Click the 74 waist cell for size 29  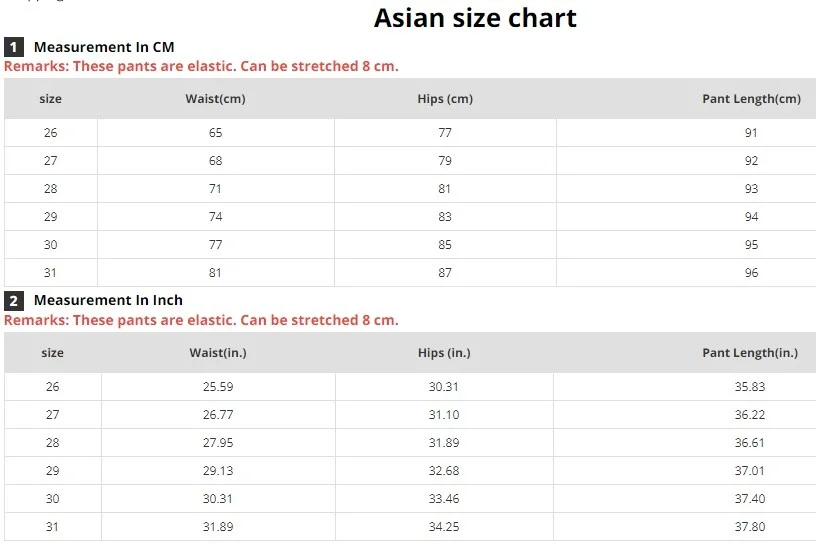click(x=216, y=217)
